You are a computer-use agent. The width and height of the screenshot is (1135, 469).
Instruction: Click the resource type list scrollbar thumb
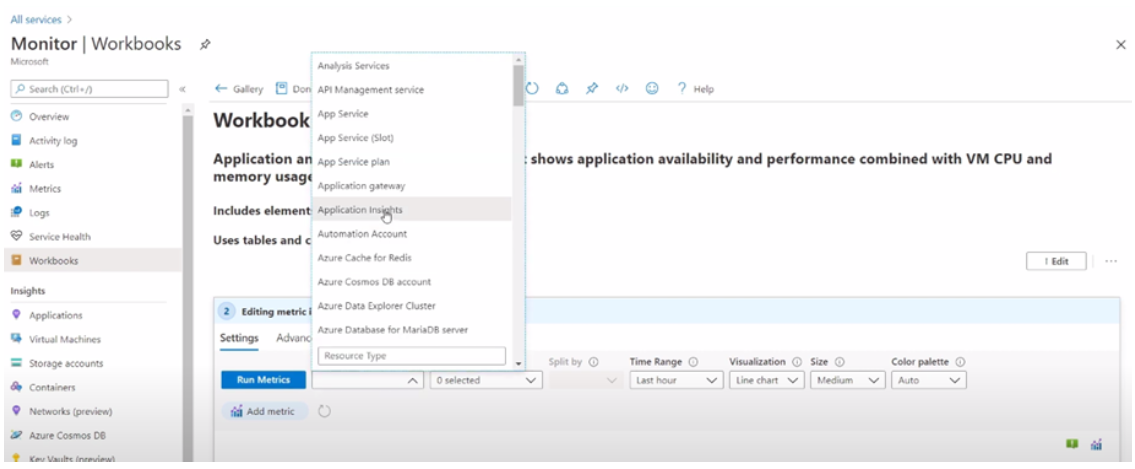point(518,85)
